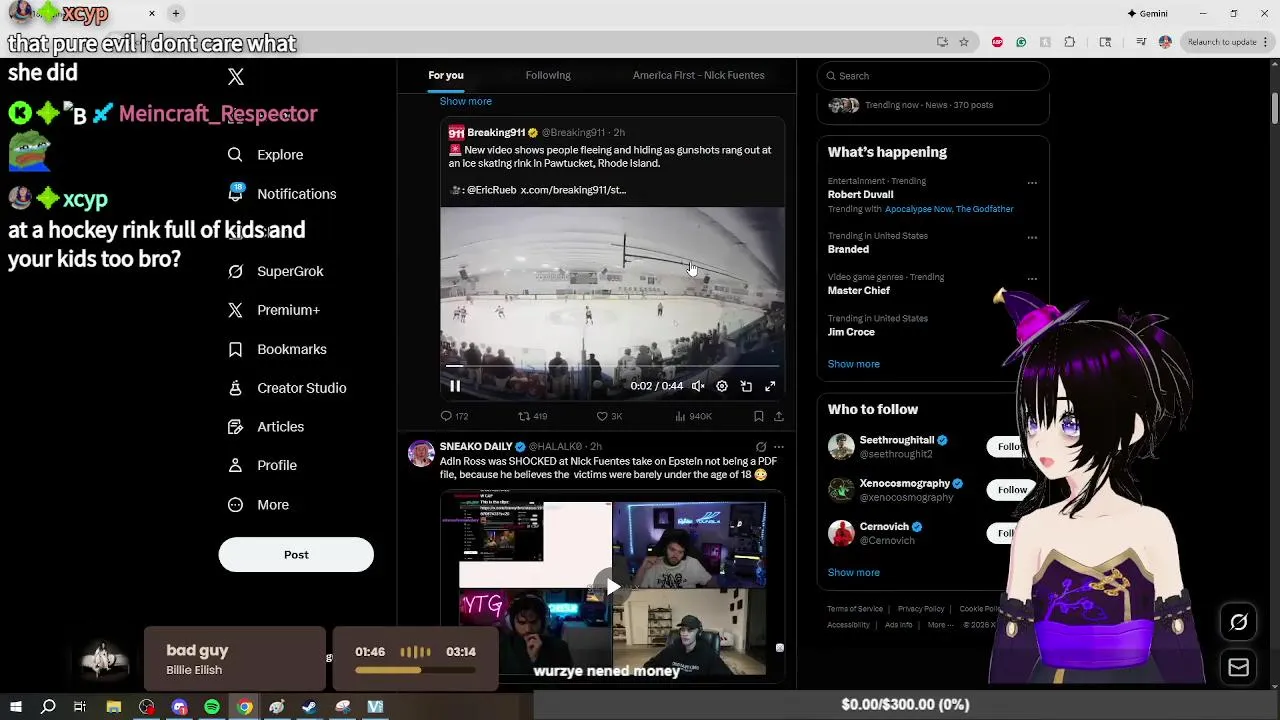The width and height of the screenshot is (1280, 720).
Task: Click Grok icon on SNEAKO DAILY post
Action: (x=761, y=447)
